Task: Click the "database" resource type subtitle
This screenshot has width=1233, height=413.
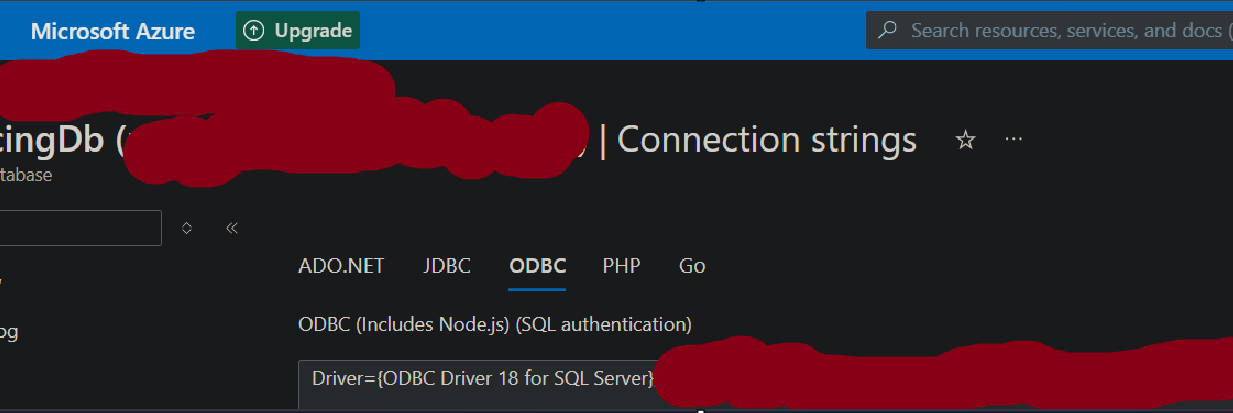Action: point(26,175)
